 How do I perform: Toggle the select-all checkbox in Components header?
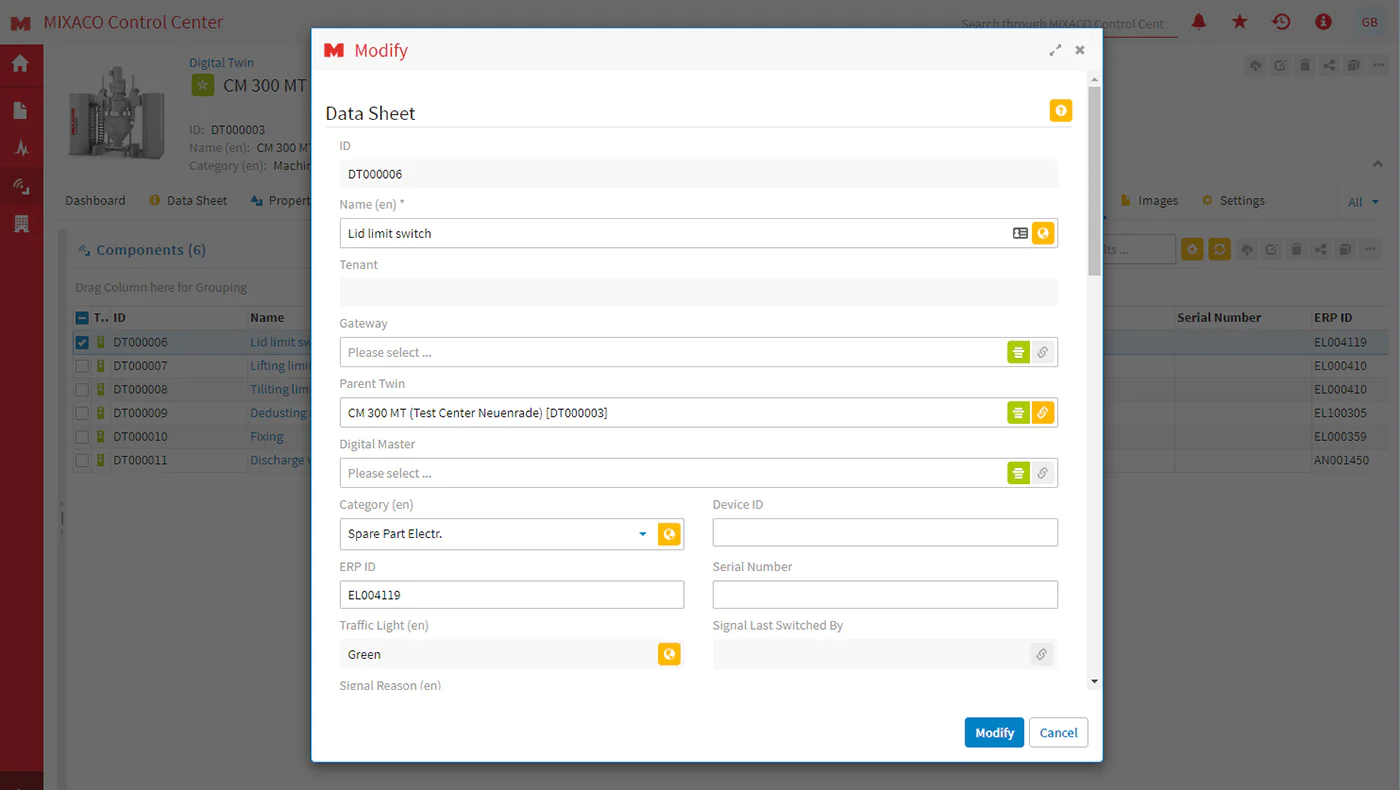tap(82, 318)
